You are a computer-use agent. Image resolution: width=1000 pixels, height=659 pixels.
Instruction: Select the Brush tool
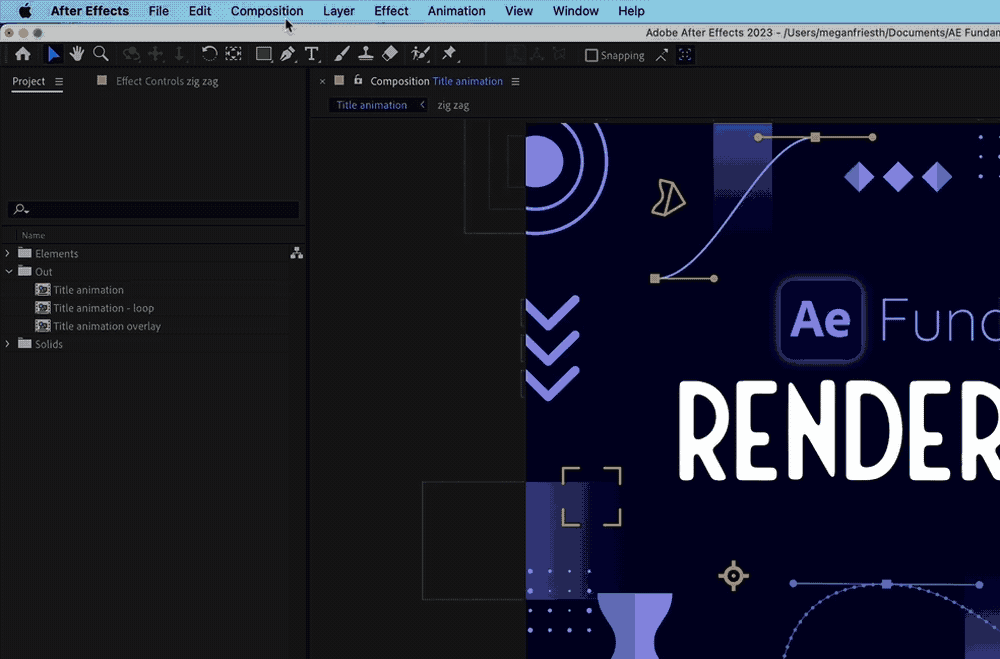coord(342,54)
